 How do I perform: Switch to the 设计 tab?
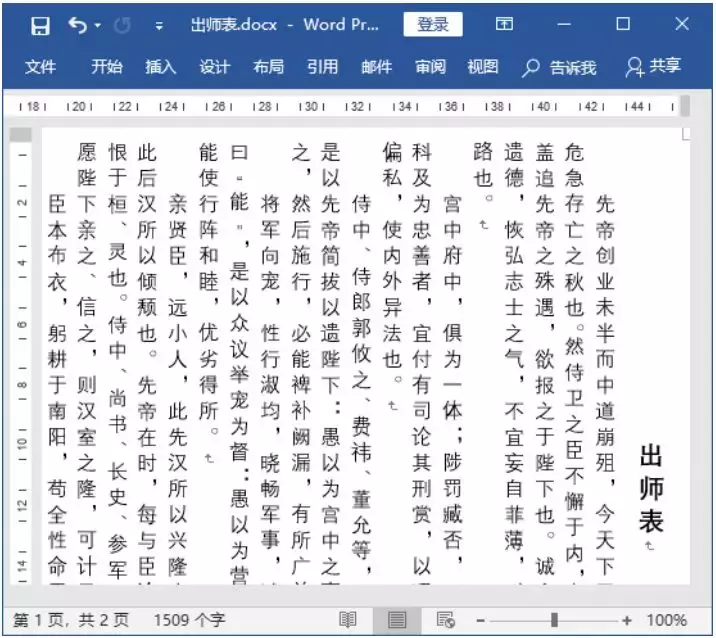point(214,67)
